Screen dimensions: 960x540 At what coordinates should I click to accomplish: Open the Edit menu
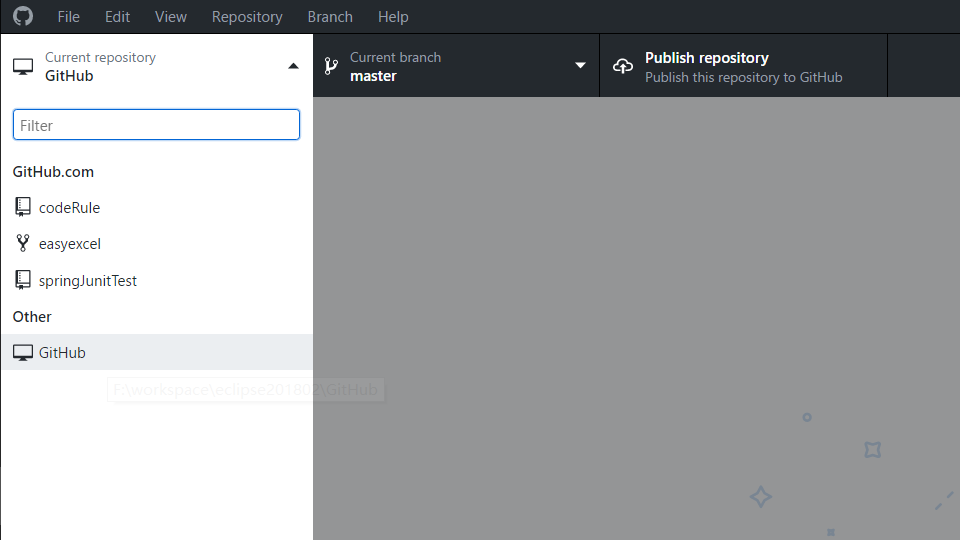(x=117, y=17)
